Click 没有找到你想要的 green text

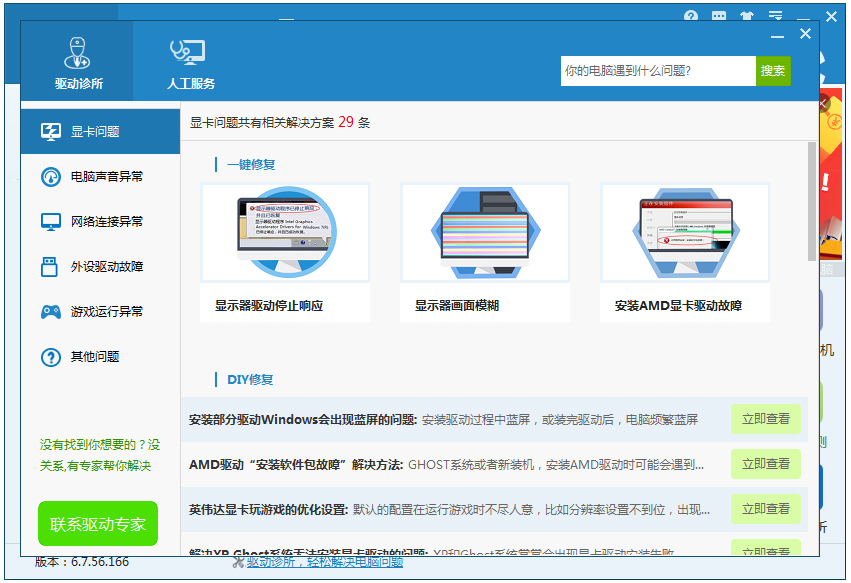pyautogui.click(x=100, y=455)
